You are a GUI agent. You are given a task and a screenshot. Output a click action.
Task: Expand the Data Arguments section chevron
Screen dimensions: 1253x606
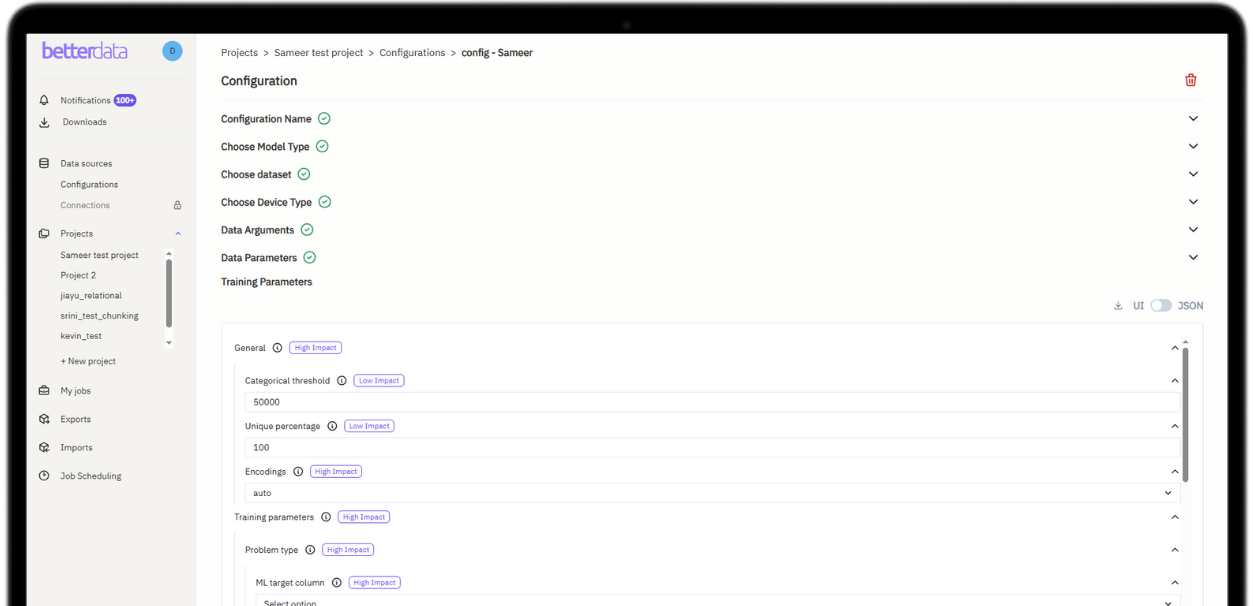(x=1193, y=230)
